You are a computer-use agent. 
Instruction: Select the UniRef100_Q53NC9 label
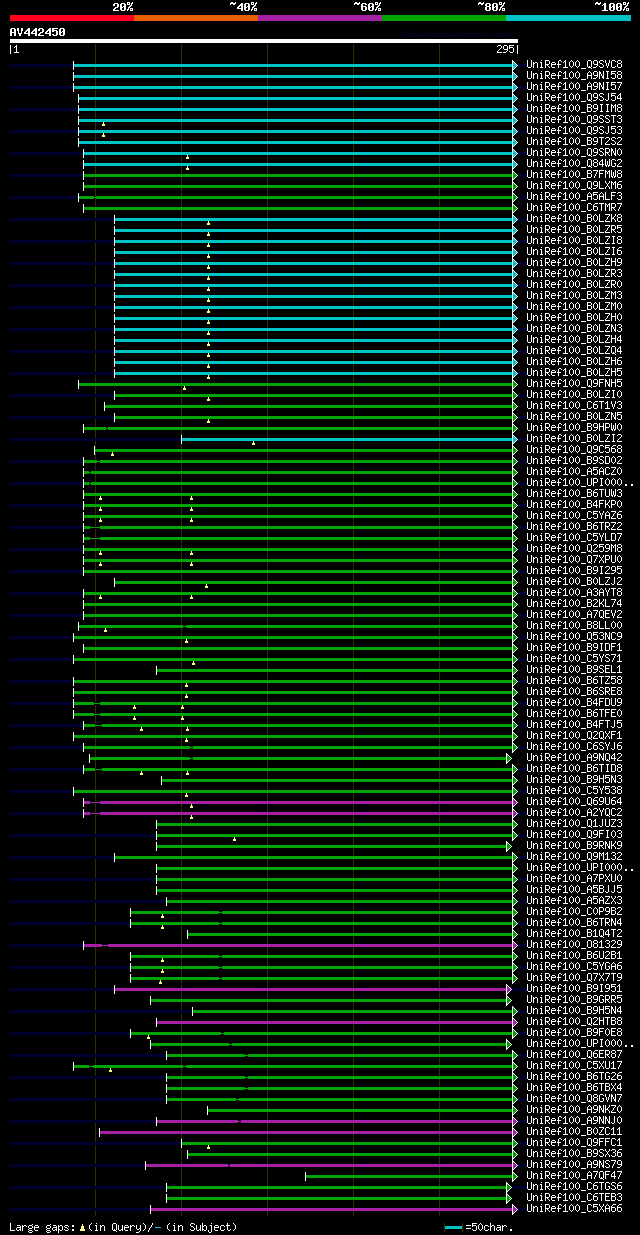coord(574,636)
